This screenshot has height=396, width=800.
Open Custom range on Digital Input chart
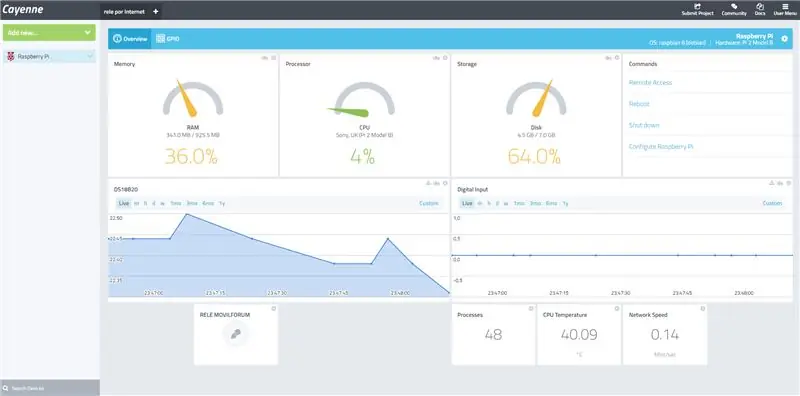point(772,203)
